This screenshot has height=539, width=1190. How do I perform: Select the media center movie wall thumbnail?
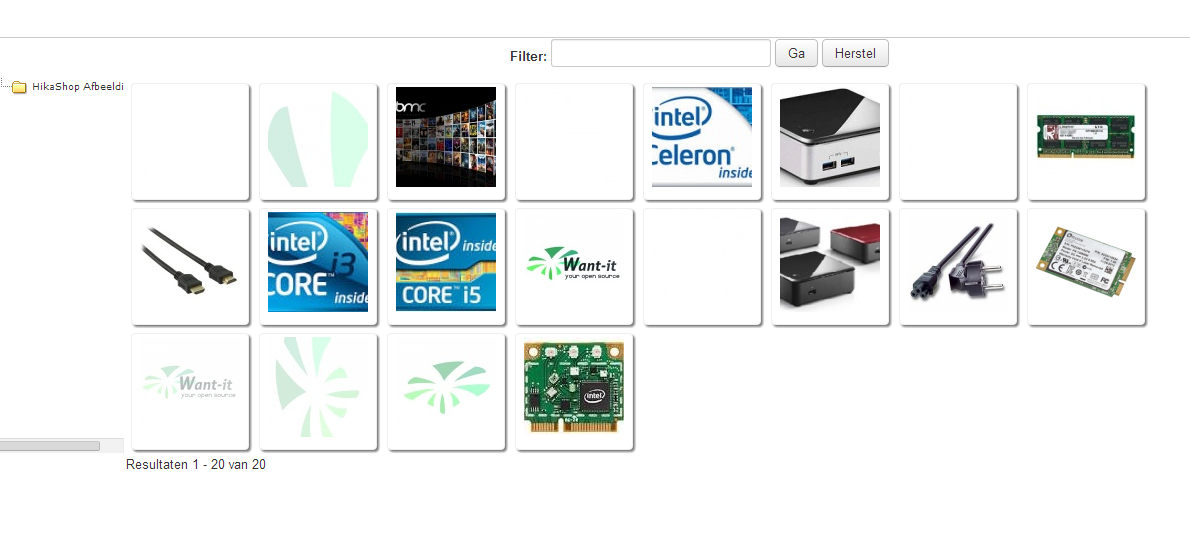tap(446, 141)
